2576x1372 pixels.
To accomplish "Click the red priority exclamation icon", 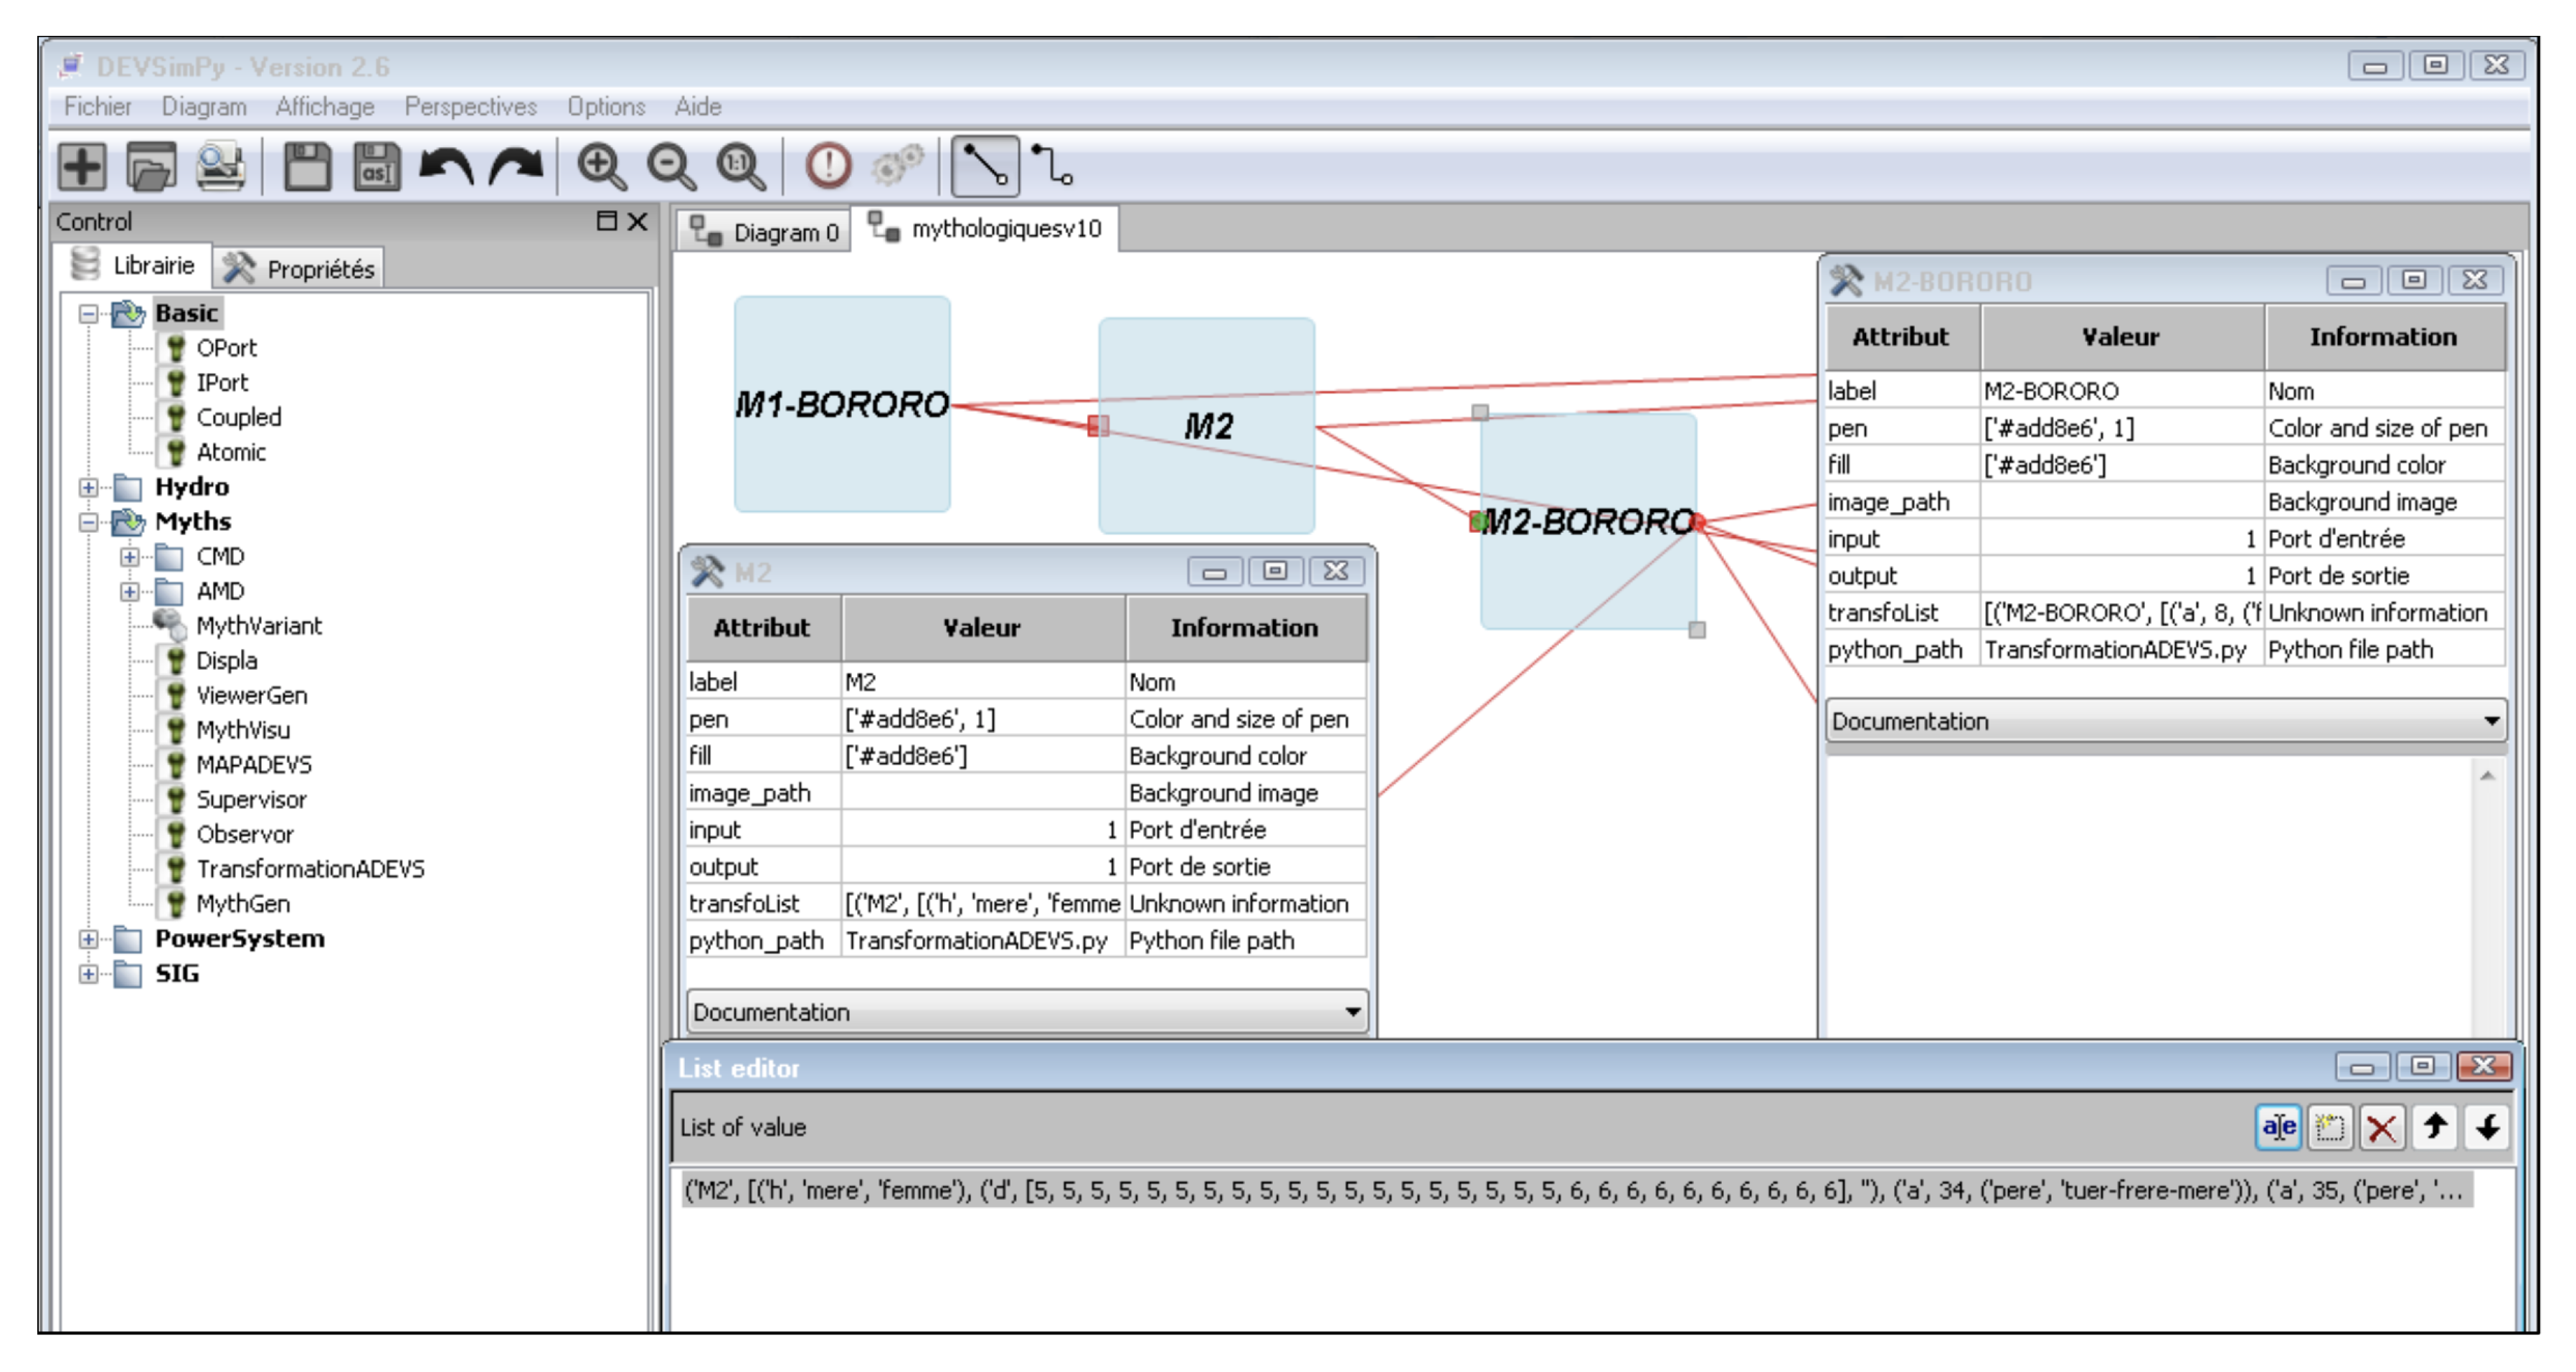I will point(828,166).
